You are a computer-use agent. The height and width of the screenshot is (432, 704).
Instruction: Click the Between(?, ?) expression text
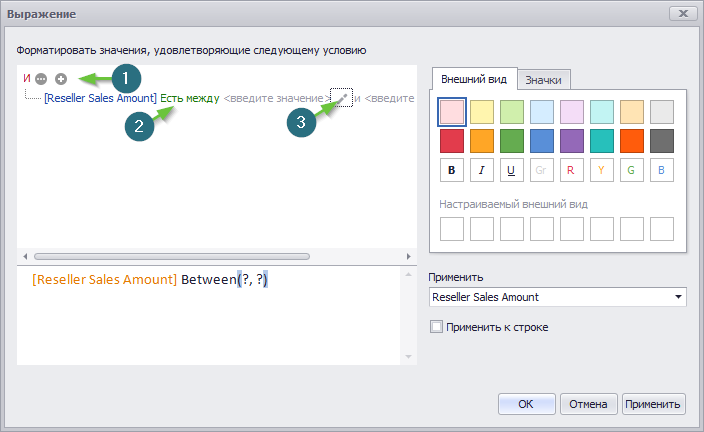(224, 280)
